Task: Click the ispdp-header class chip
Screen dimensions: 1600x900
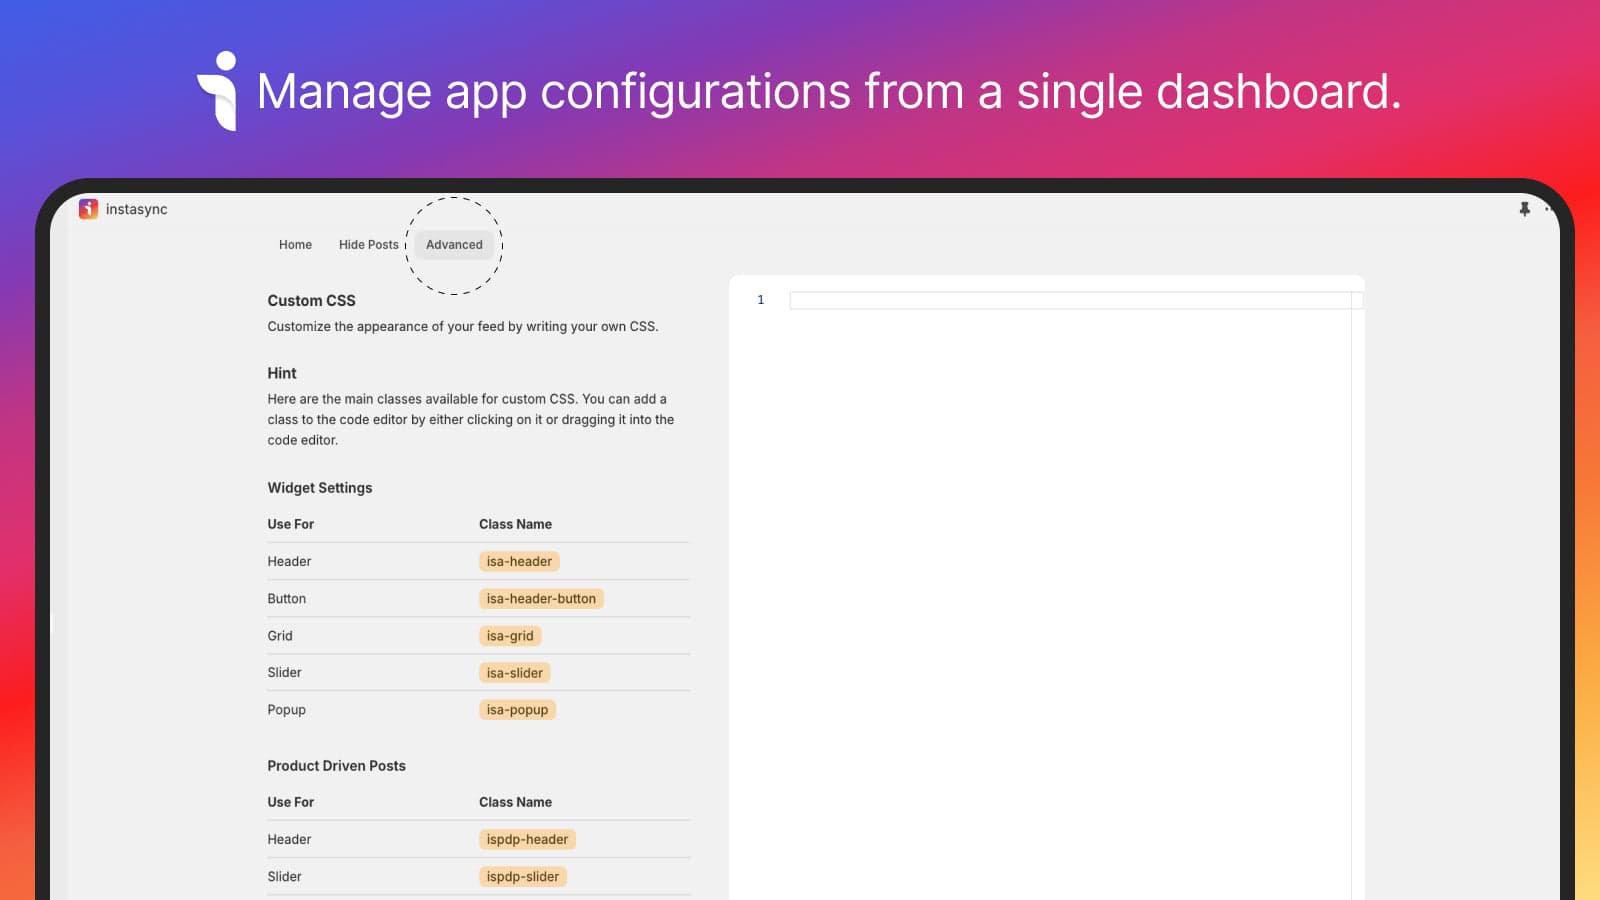Action: [527, 840]
